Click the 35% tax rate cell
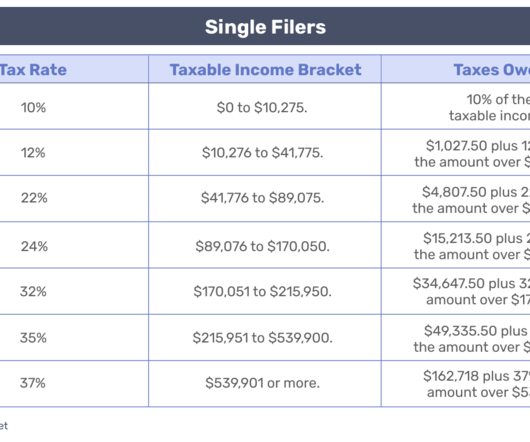The width and height of the screenshot is (530, 442). click(x=74, y=338)
